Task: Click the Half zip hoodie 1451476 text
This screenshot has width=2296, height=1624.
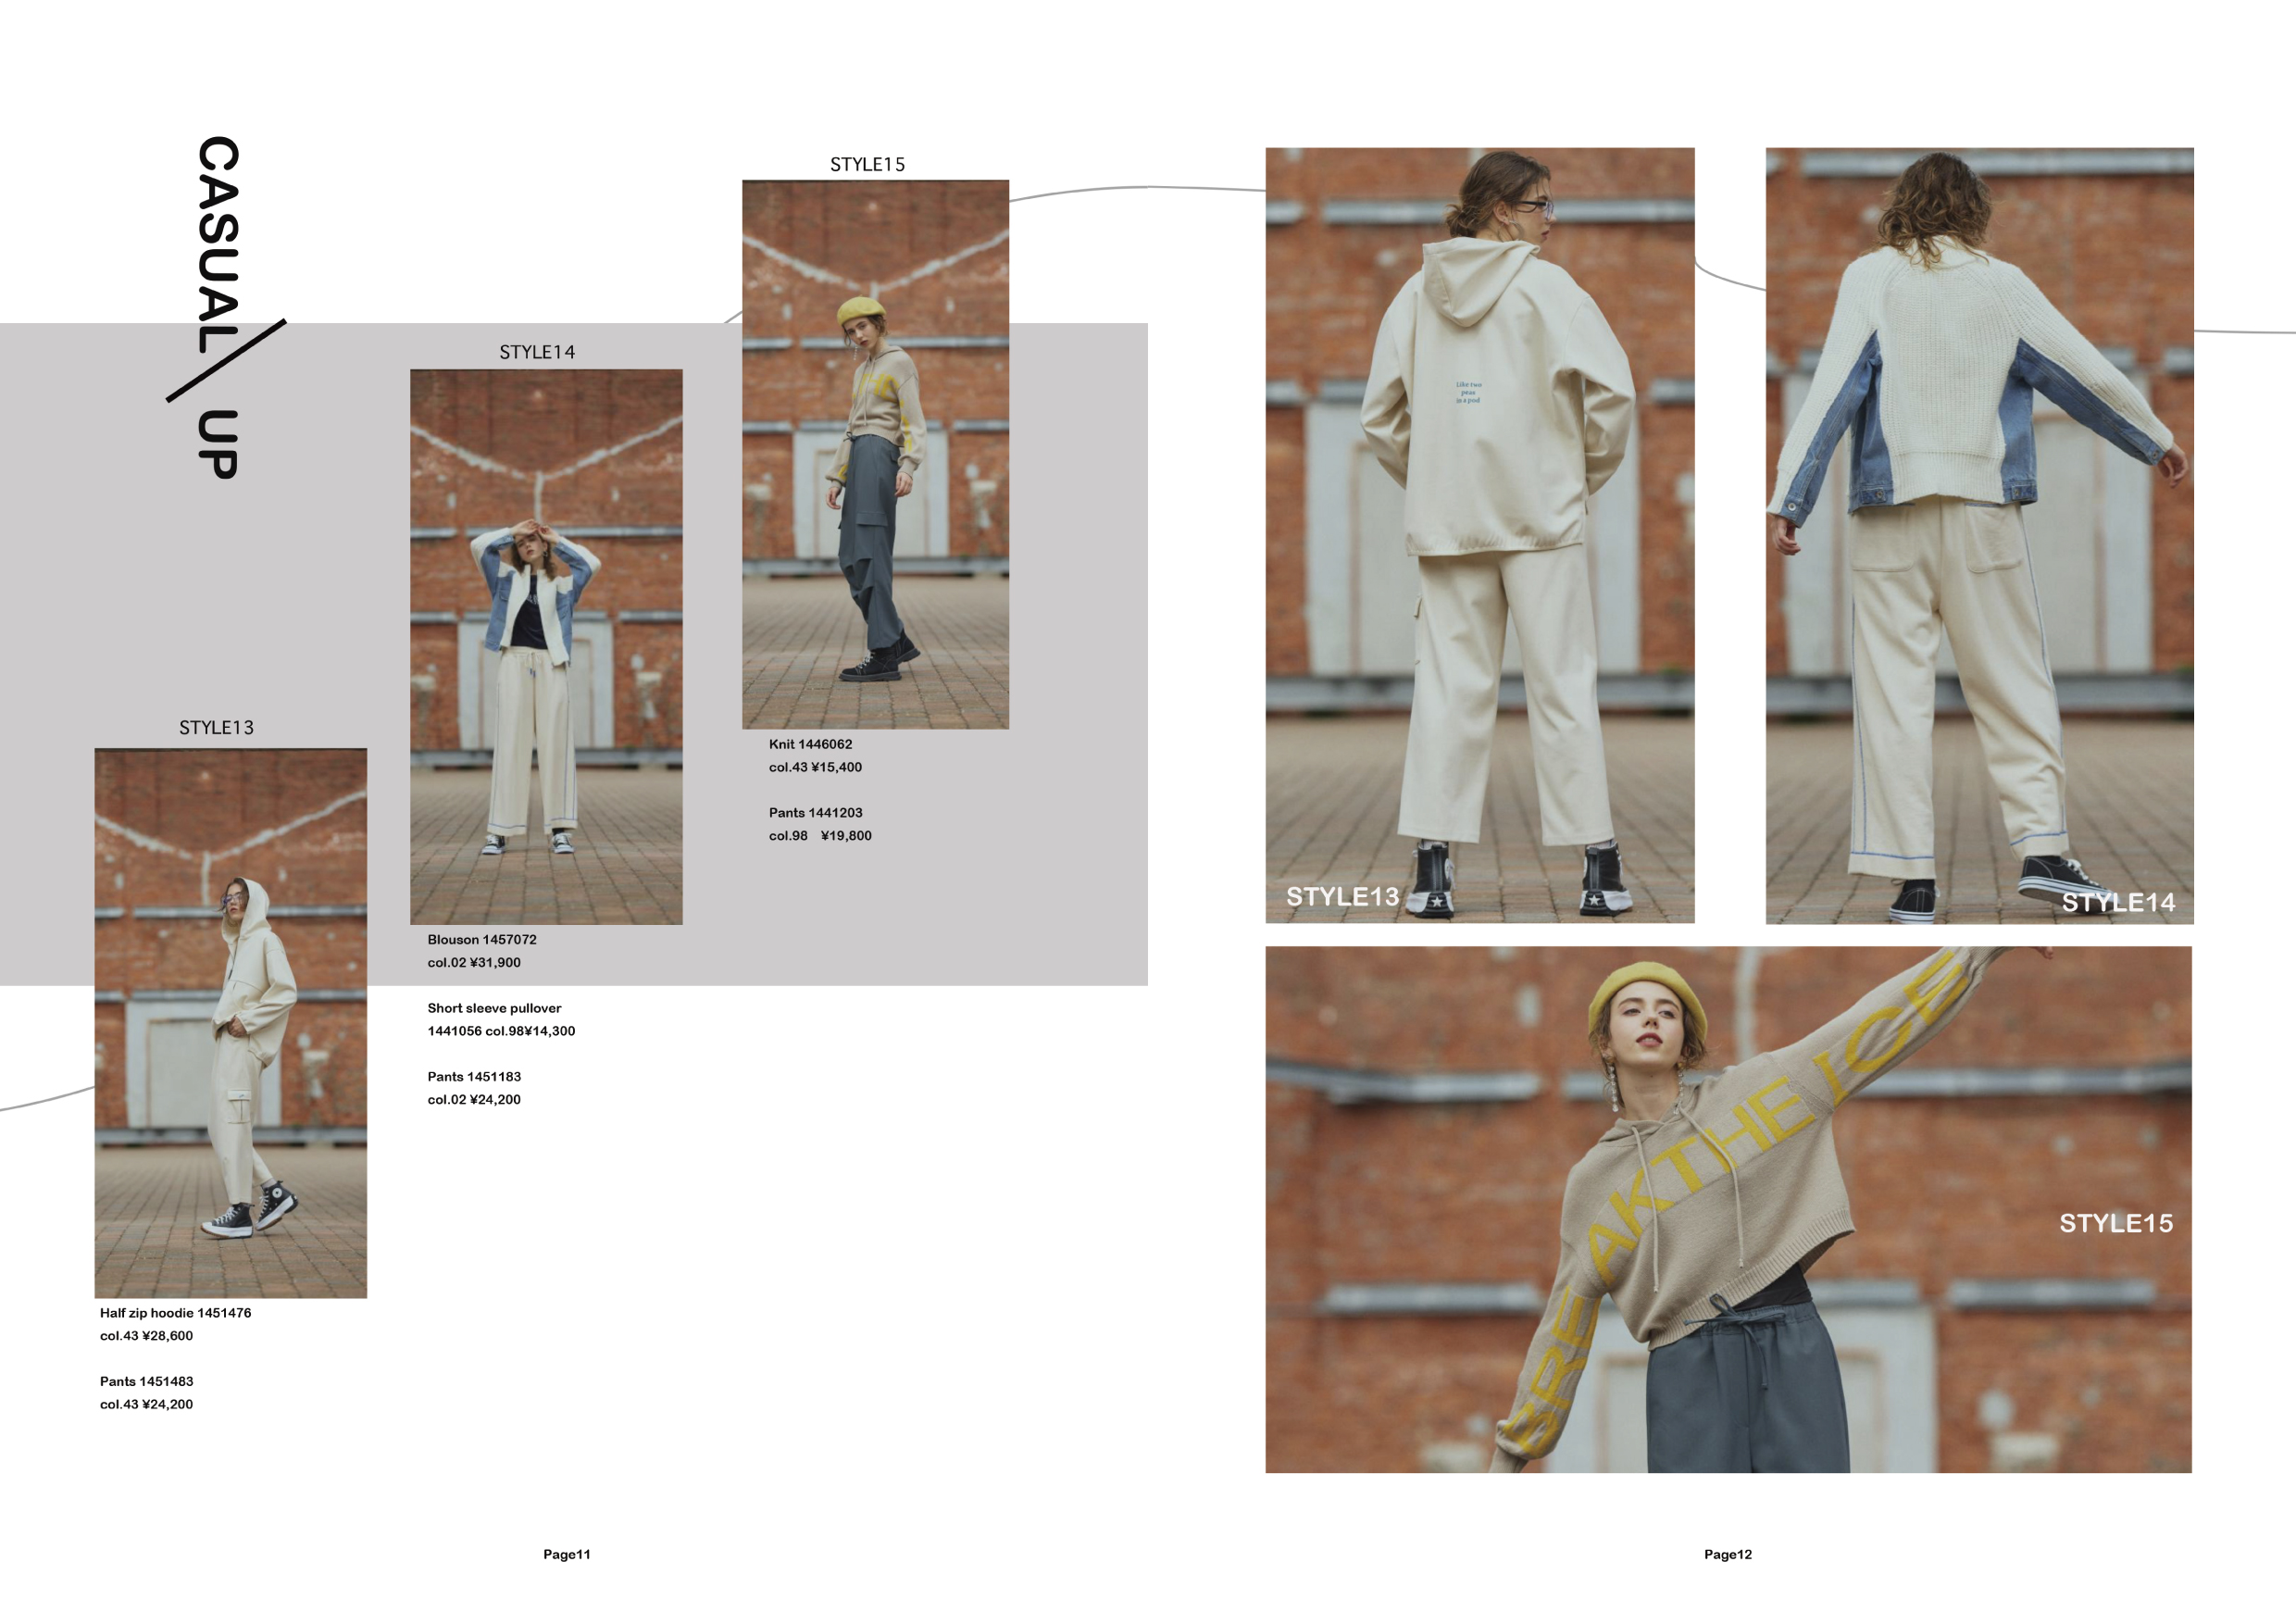Action: pyautogui.click(x=175, y=1313)
